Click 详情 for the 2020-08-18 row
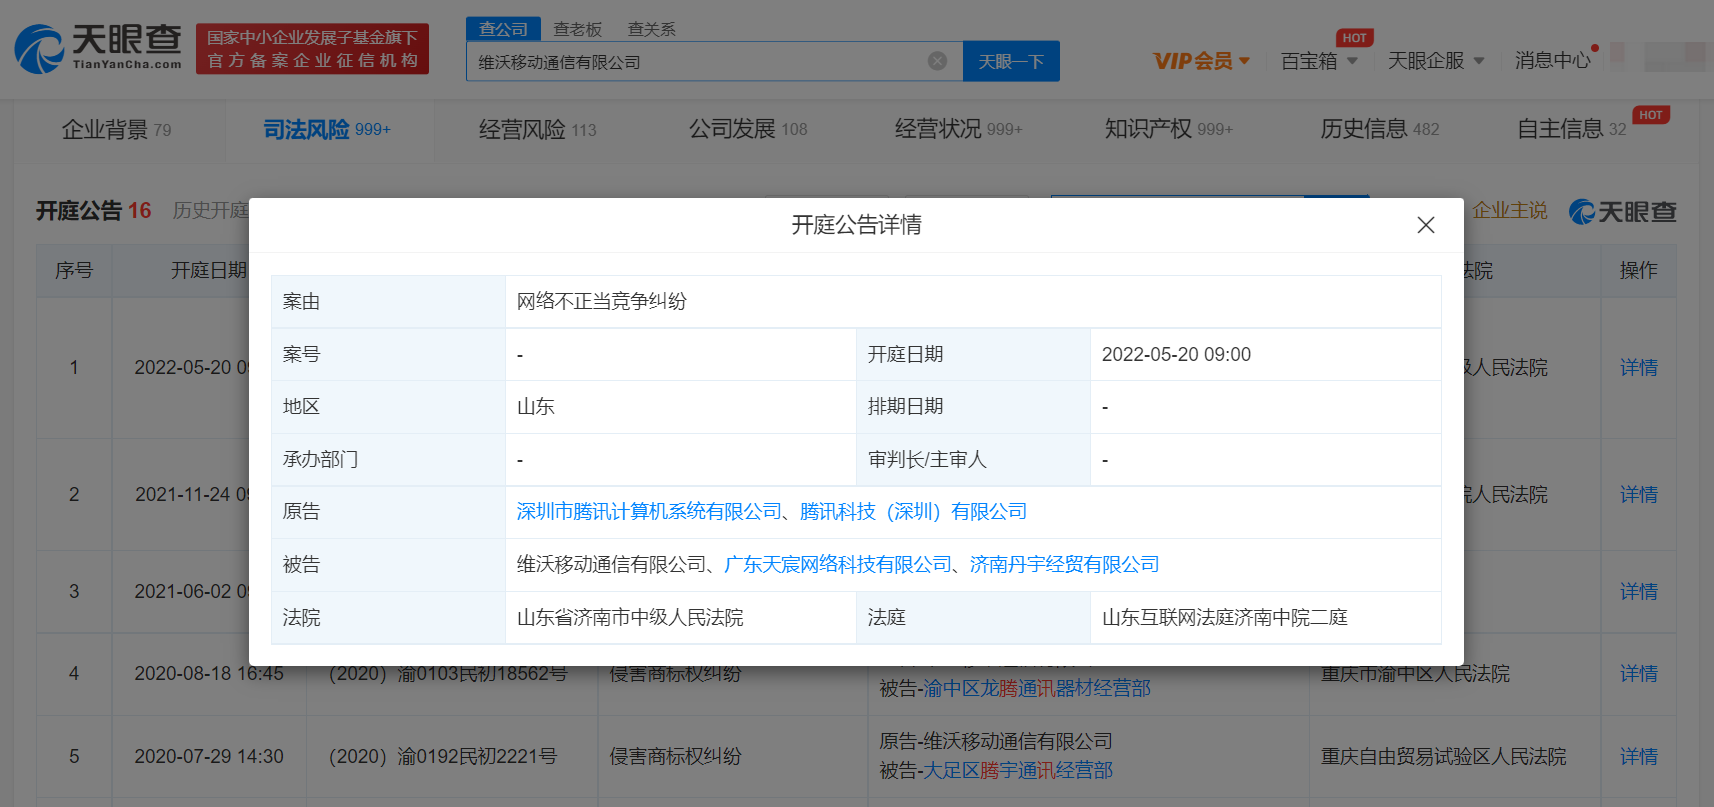 1638,673
